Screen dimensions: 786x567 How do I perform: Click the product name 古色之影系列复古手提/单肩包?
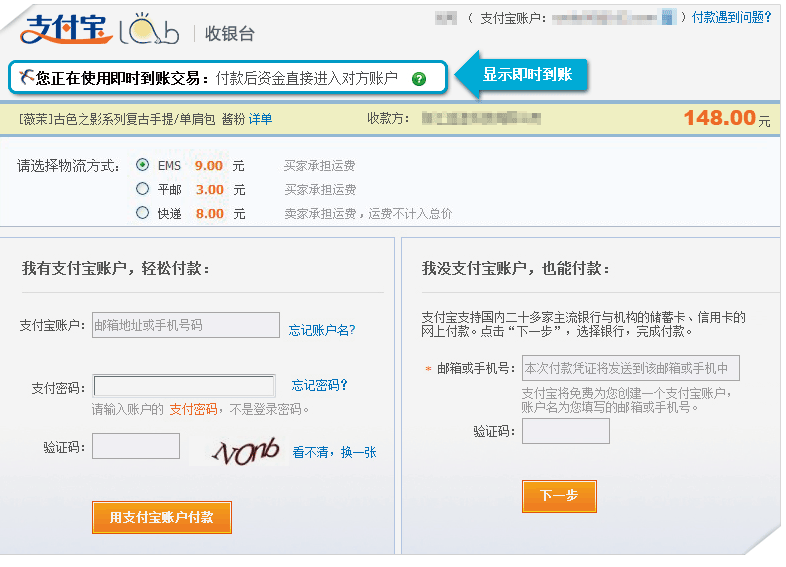(134, 119)
